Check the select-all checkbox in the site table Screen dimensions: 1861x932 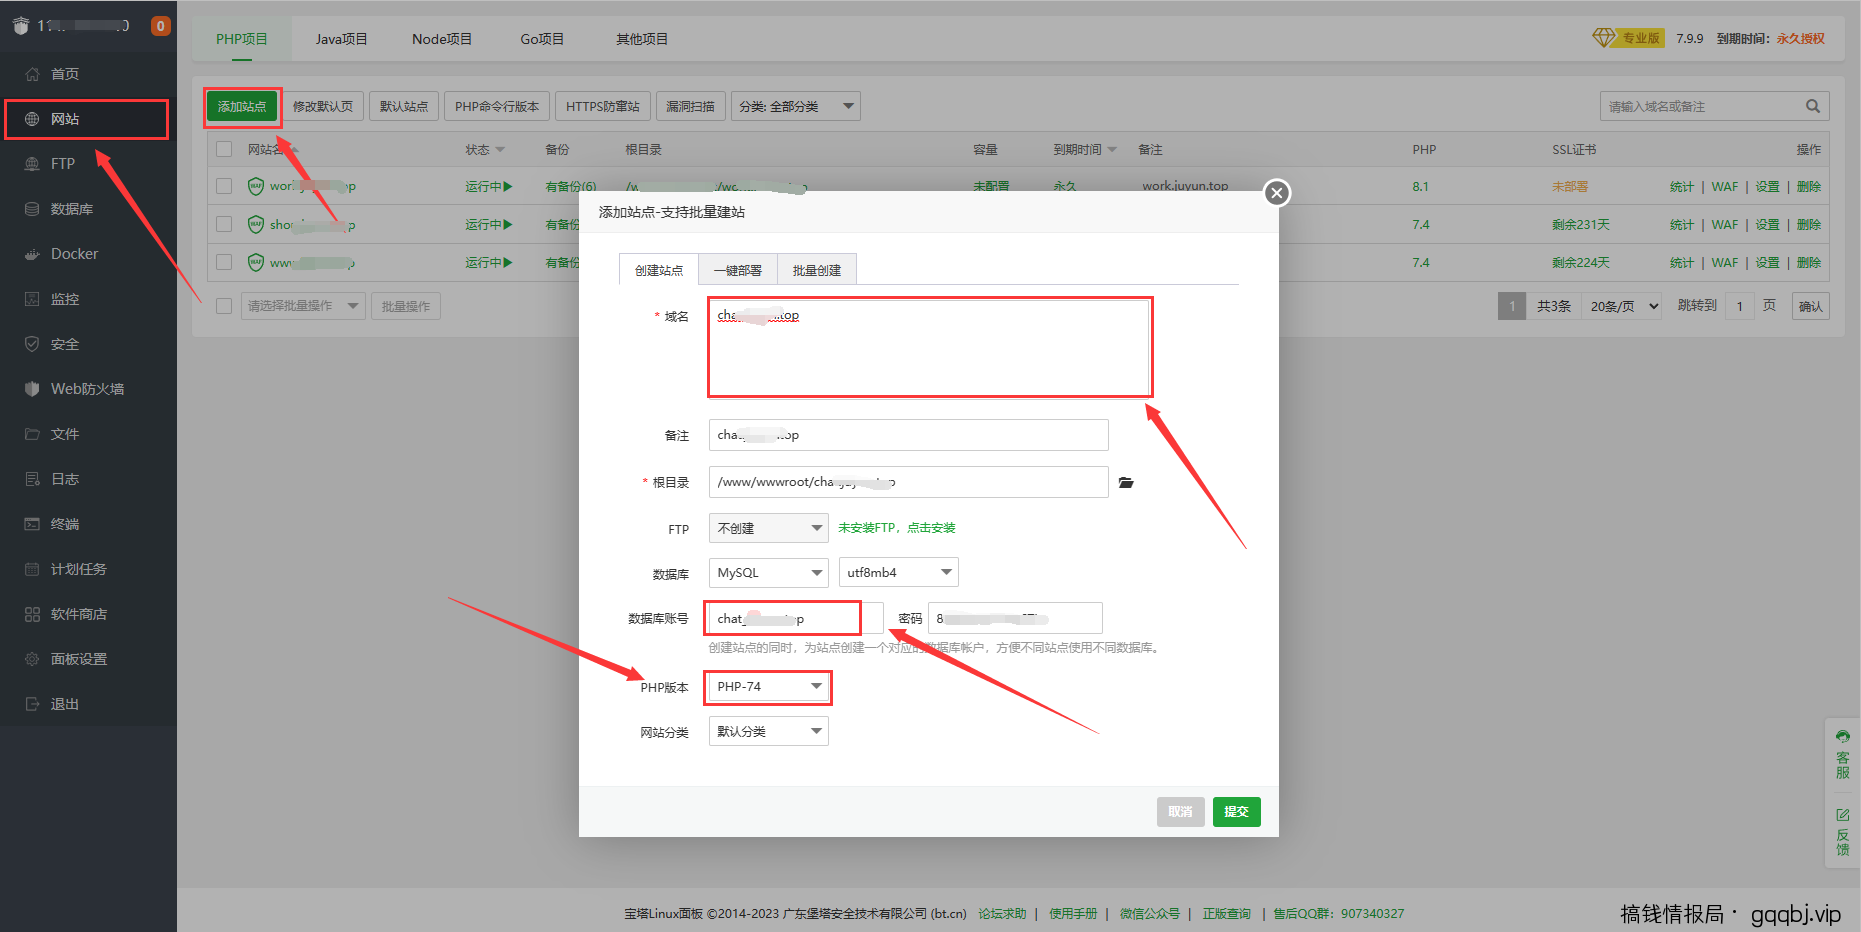[x=223, y=148]
